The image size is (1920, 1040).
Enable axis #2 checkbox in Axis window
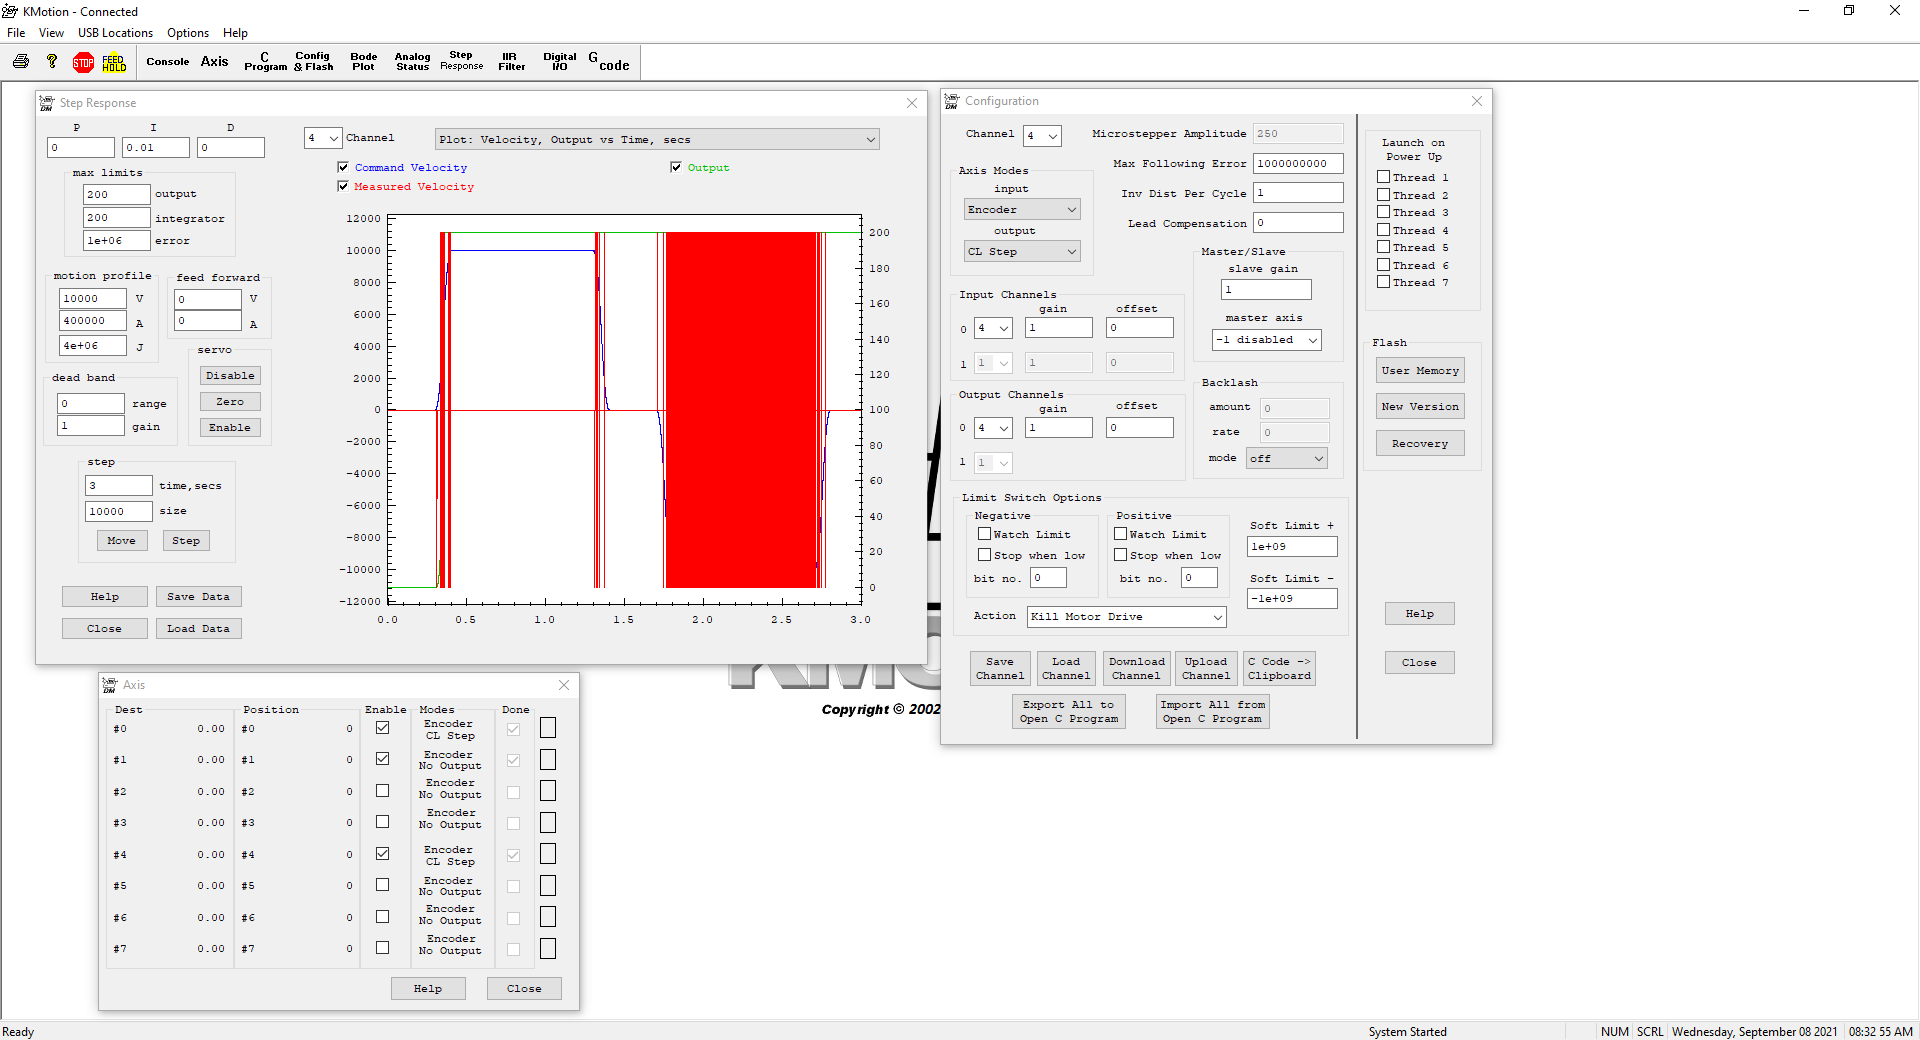(x=382, y=791)
